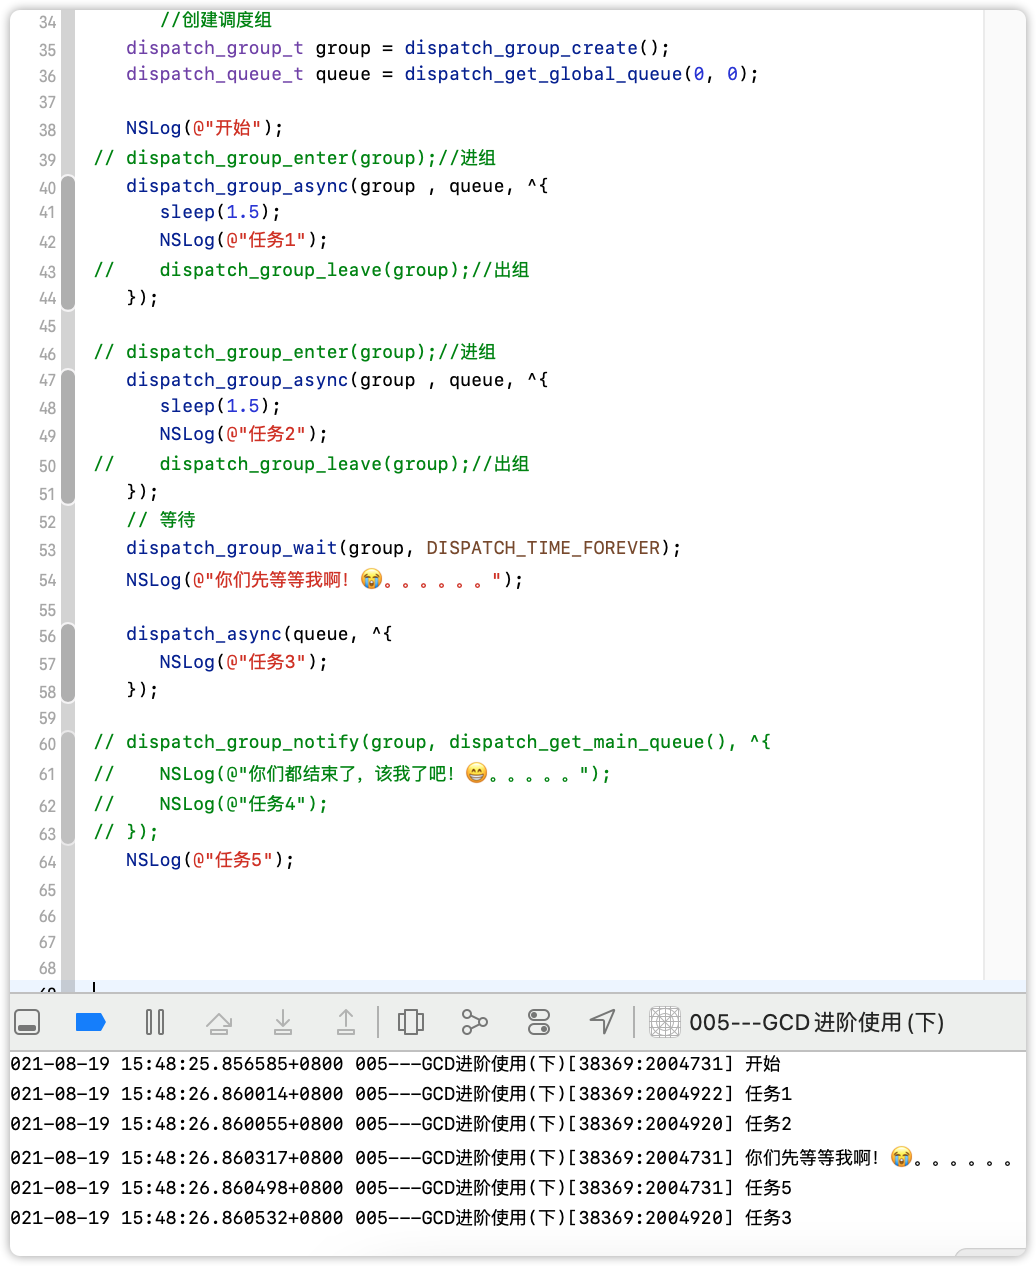Click line number 53 to add breakpoint
The width and height of the screenshot is (1036, 1266).
point(47,550)
